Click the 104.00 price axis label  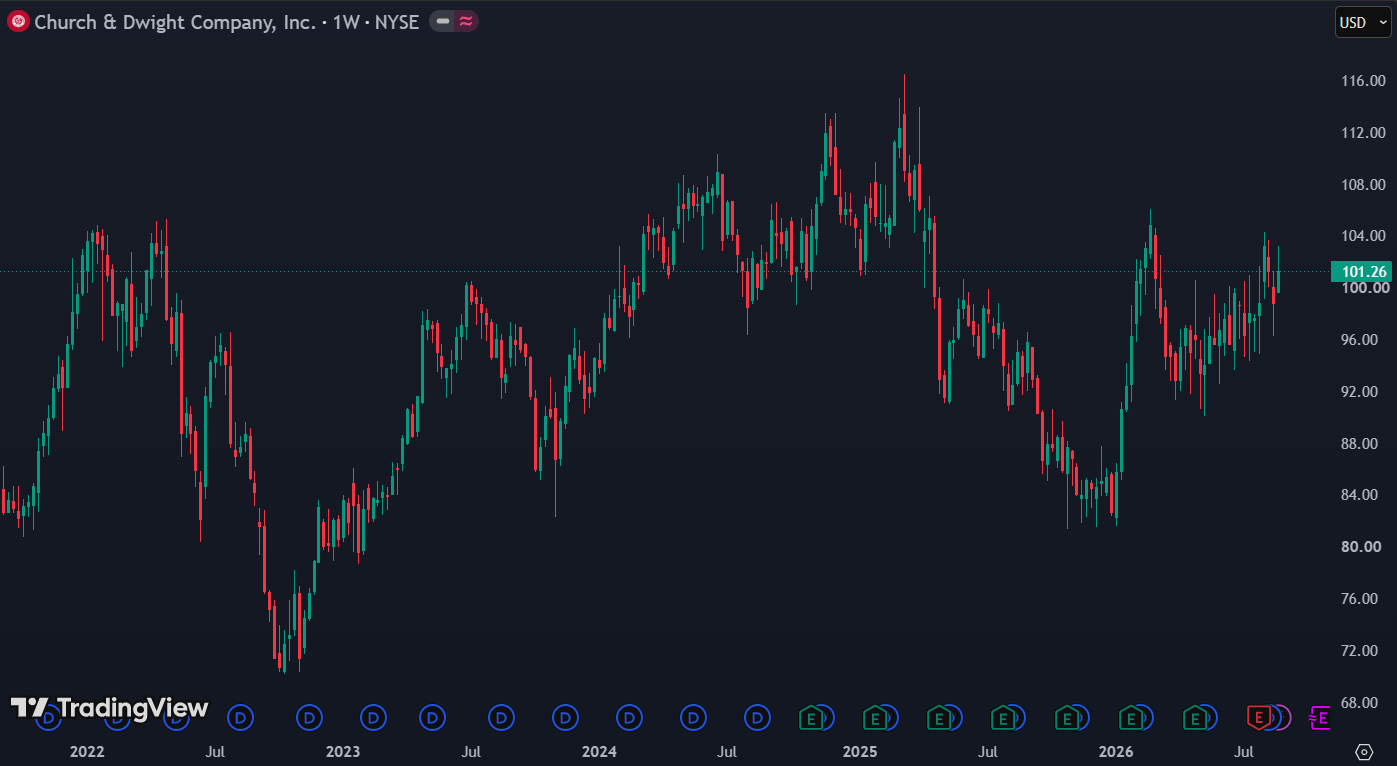pos(1363,236)
